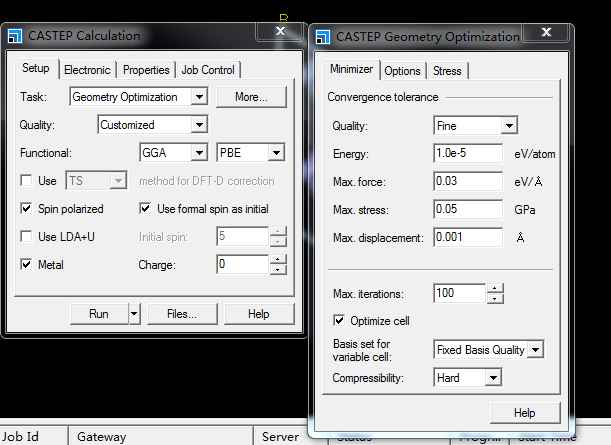Switch to the Setup tab
The image size is (611, 445).
pos(36,68)
